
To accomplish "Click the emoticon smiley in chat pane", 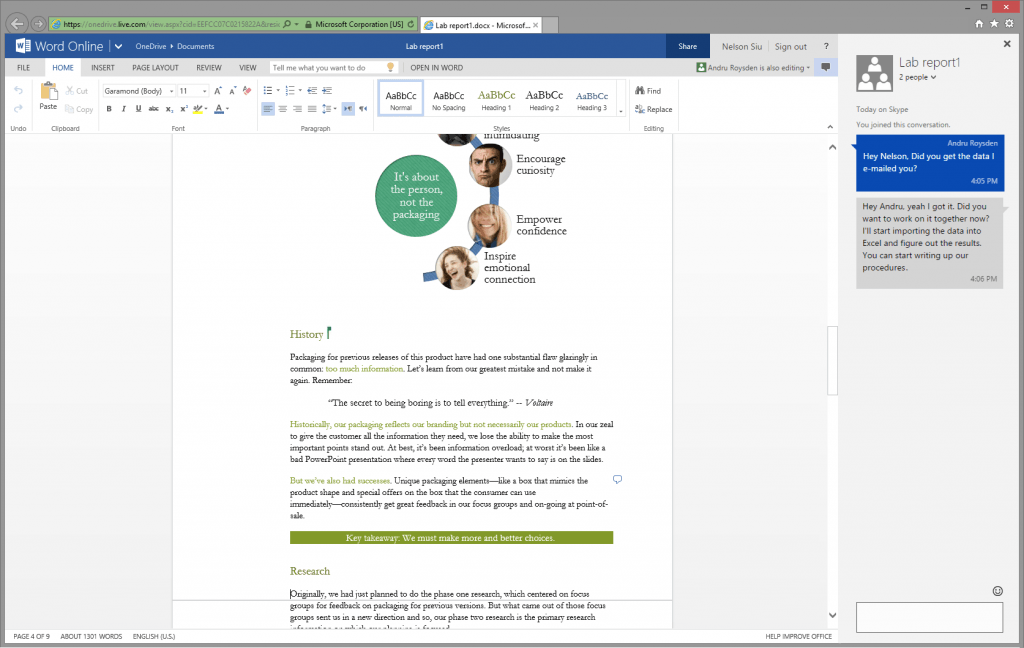I will (997, 591).
